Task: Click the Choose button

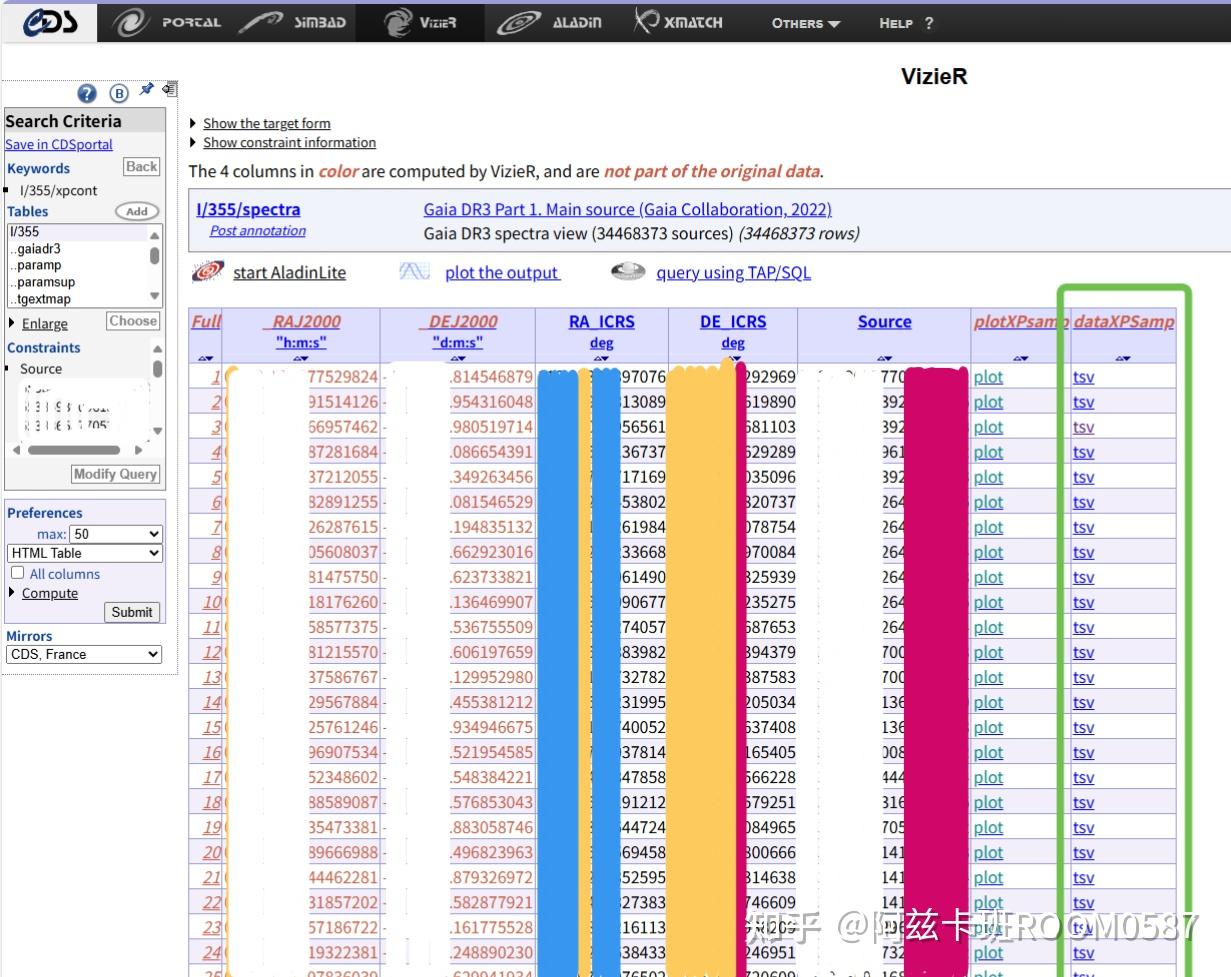Action: click(x=133, y=321)
